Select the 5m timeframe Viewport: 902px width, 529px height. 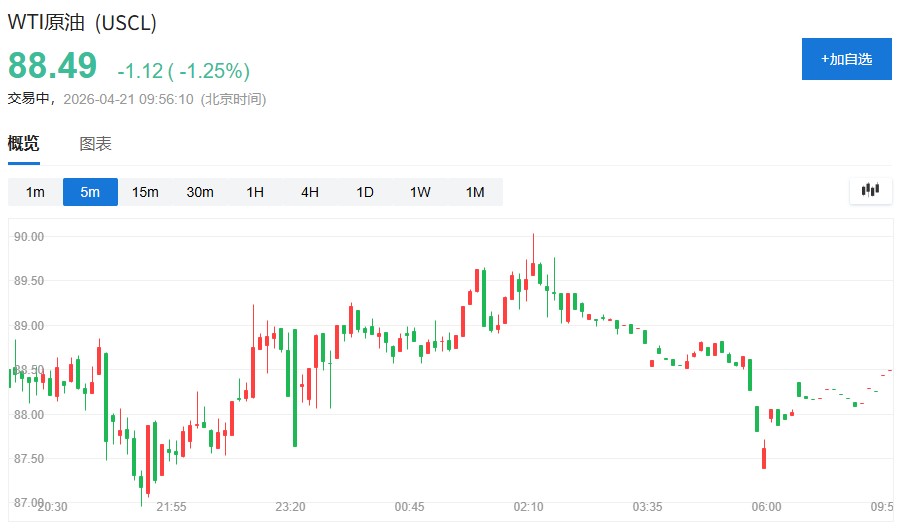click(90, 192)
